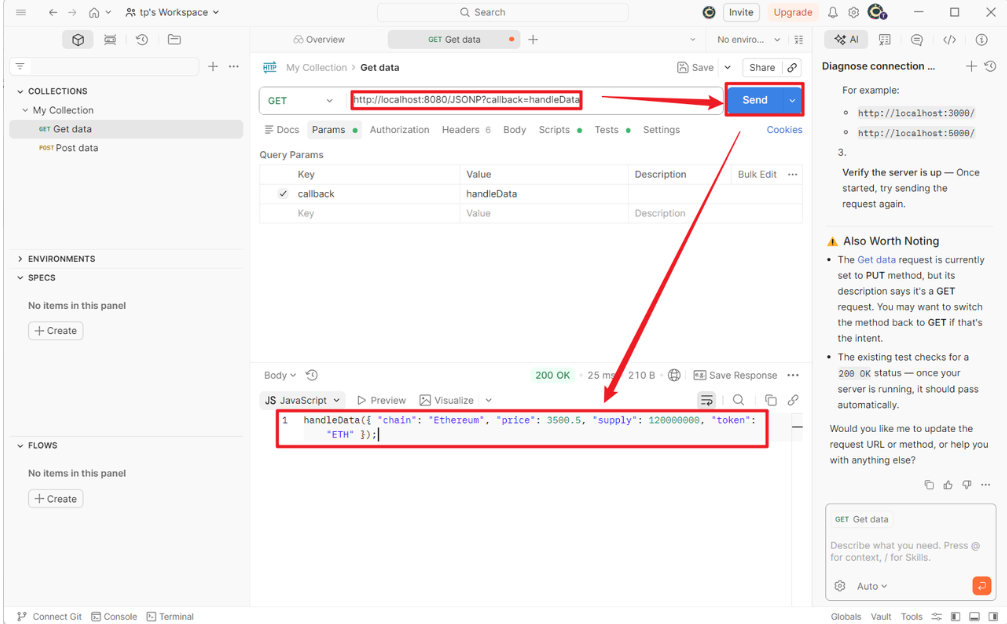1007x624 pixels.
Task: Copy the response body icon
Action: [x=771, y=400]
